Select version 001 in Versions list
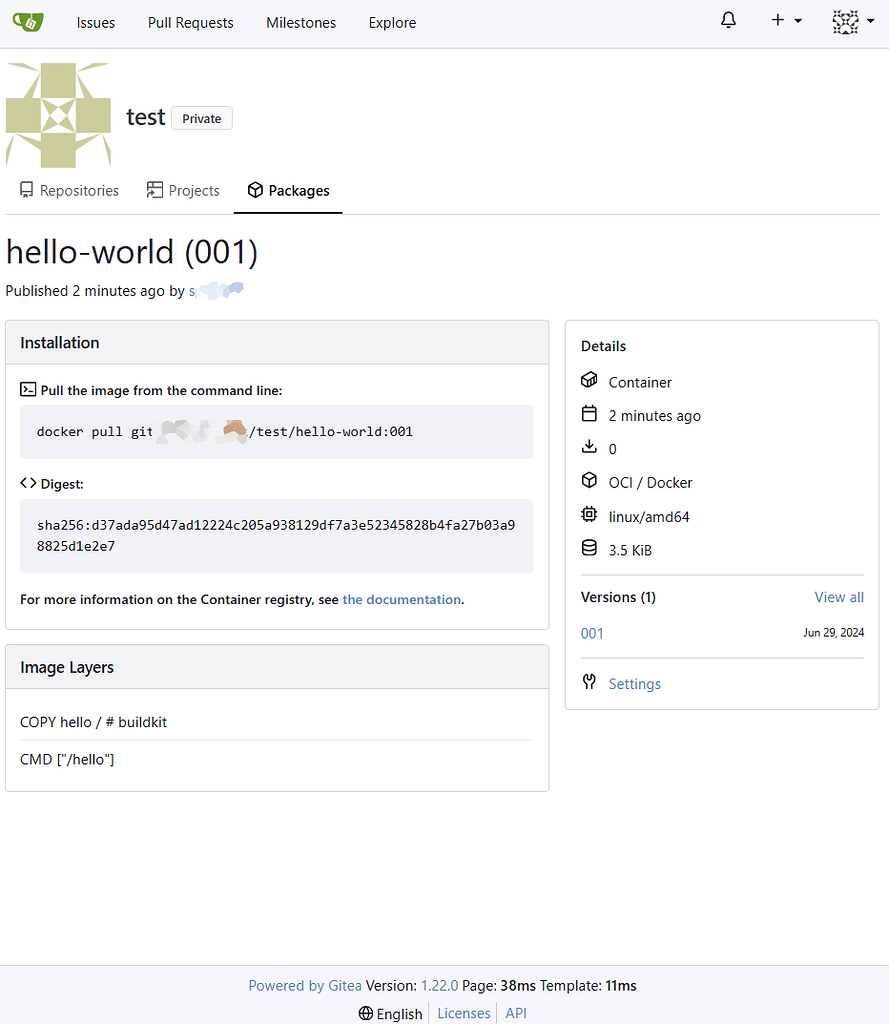The image size is (889, 1024). [592, 633]
